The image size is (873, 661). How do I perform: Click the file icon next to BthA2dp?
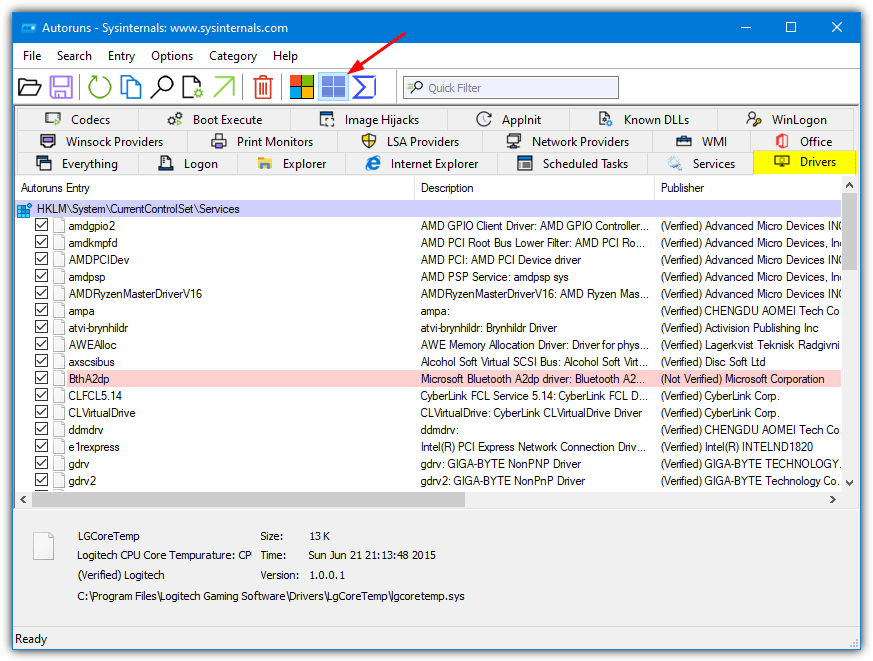58,379
